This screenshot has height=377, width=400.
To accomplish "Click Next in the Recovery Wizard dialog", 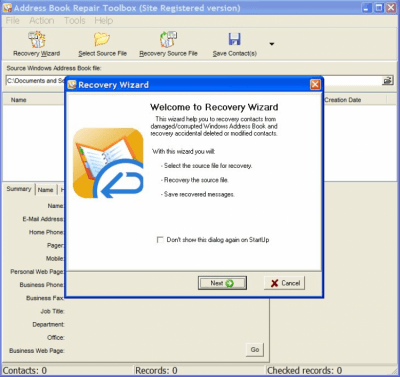I will coord(222,283).
